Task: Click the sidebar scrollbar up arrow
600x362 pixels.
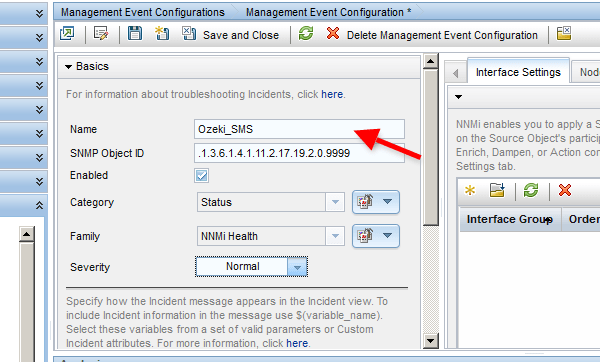Action: [26, 234]
